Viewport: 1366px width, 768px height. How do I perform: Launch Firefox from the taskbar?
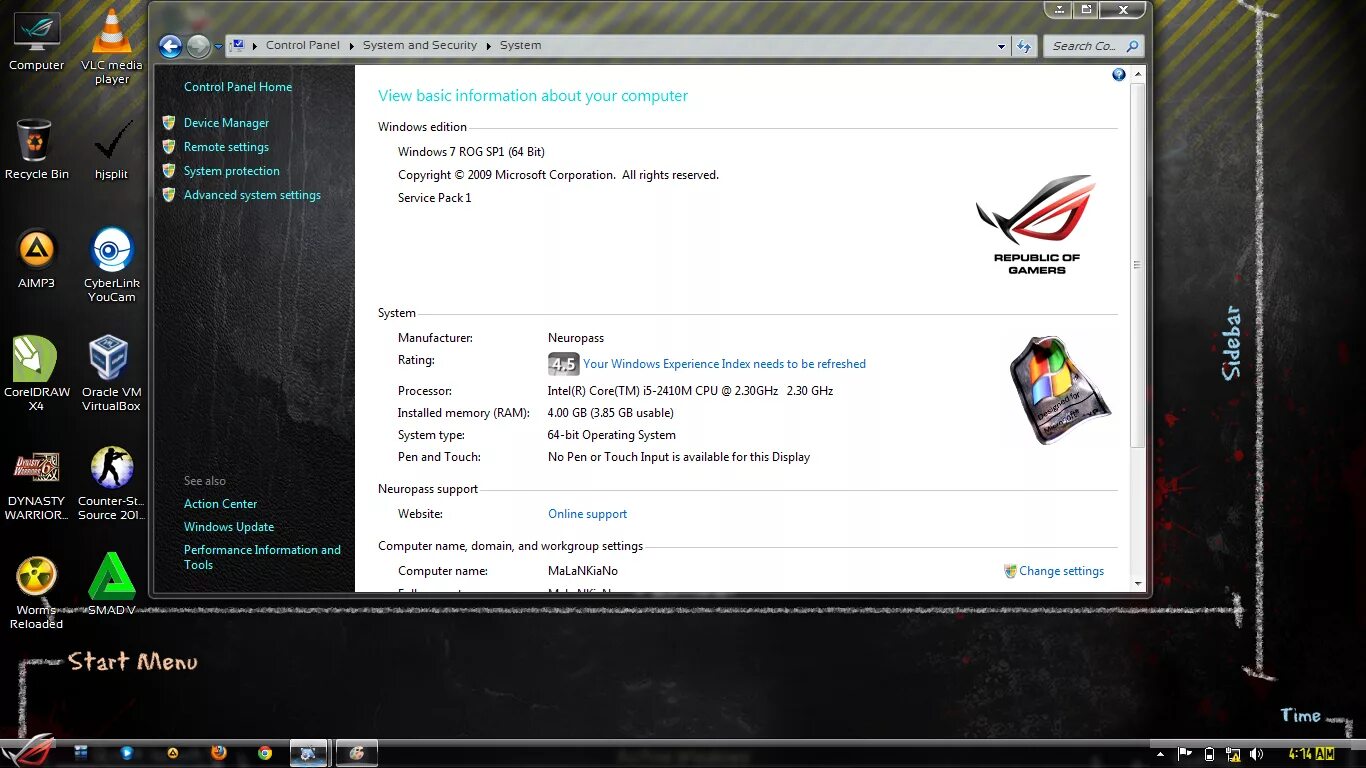pos(219,752)
